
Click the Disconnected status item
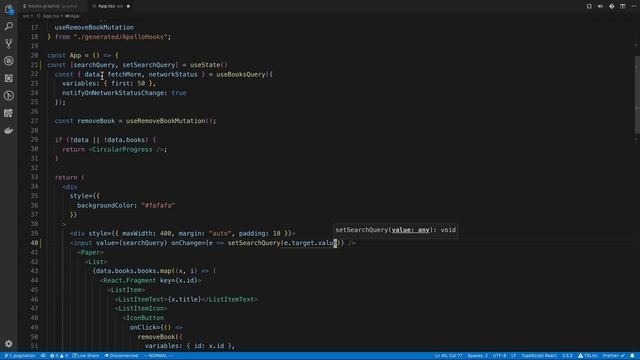tap(121, 356)
